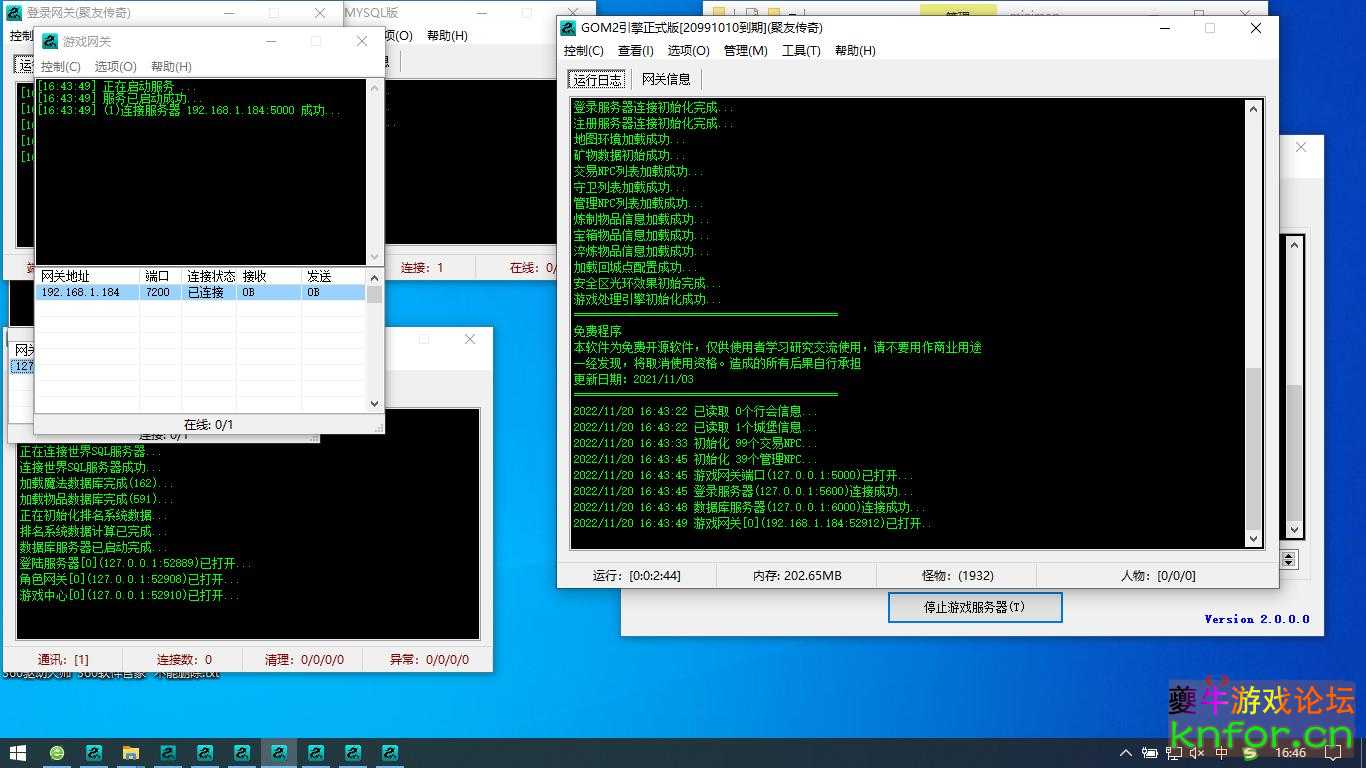Image resolution: width=1366 pixels, height=768 pixels.
Task: Switch to the 网关信息 tab
Action: click(x=666, y=79)
